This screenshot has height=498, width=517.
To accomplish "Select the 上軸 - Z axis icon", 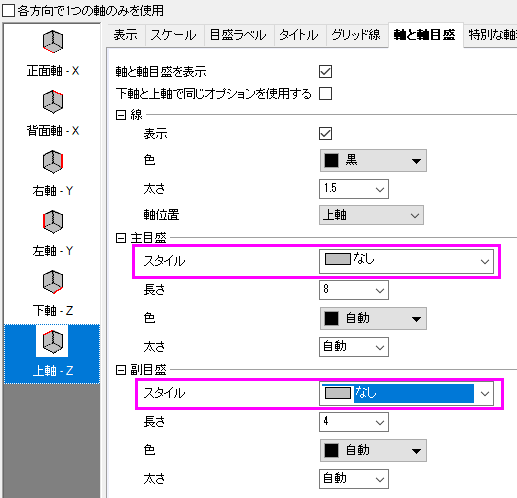I will (53, 342).
